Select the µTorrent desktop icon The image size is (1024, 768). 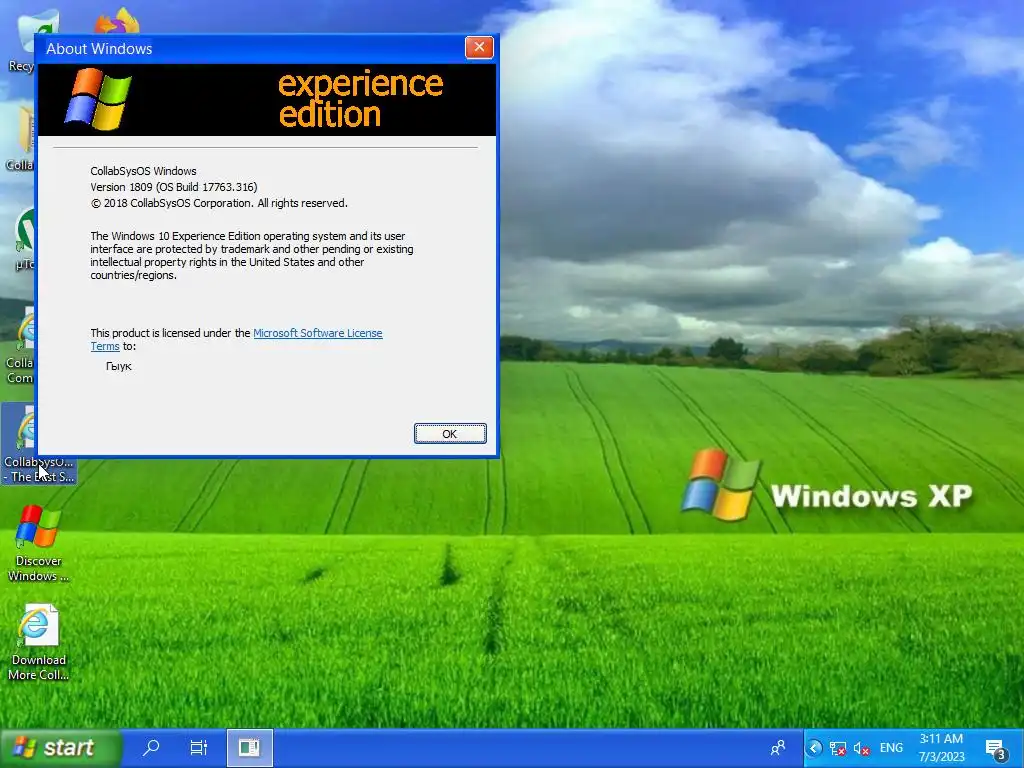25,239
